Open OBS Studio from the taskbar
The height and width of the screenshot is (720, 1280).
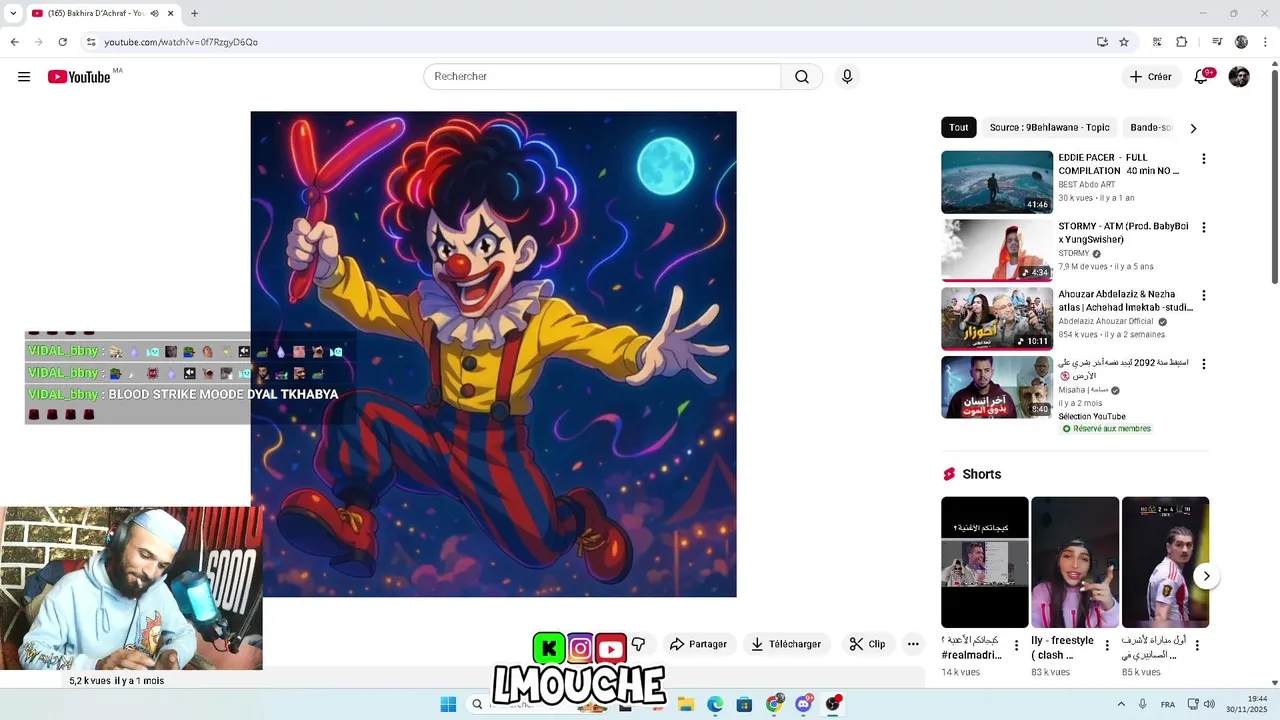click(832, 704)
